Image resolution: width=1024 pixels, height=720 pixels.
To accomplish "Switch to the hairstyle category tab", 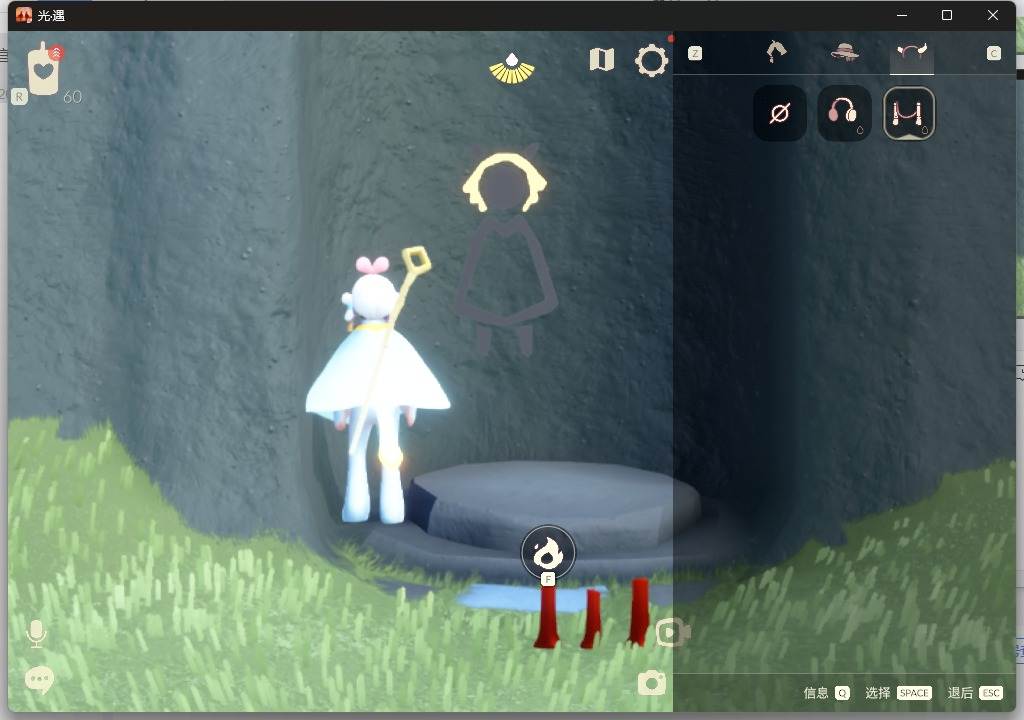I will pos(776,52).
